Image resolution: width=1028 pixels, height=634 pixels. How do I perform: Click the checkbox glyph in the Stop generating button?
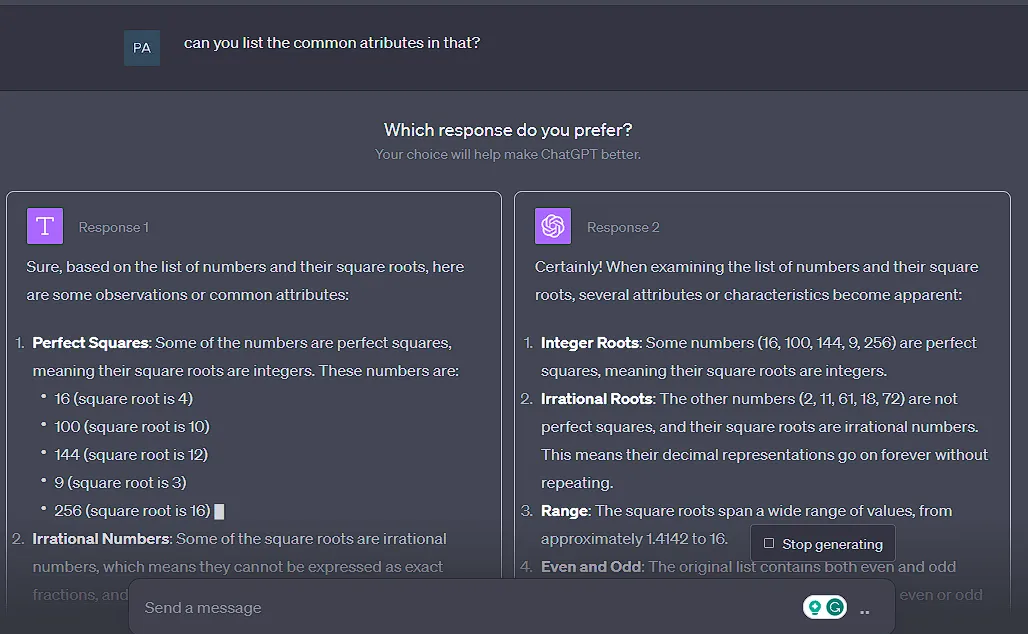click(x=768, y=543)
